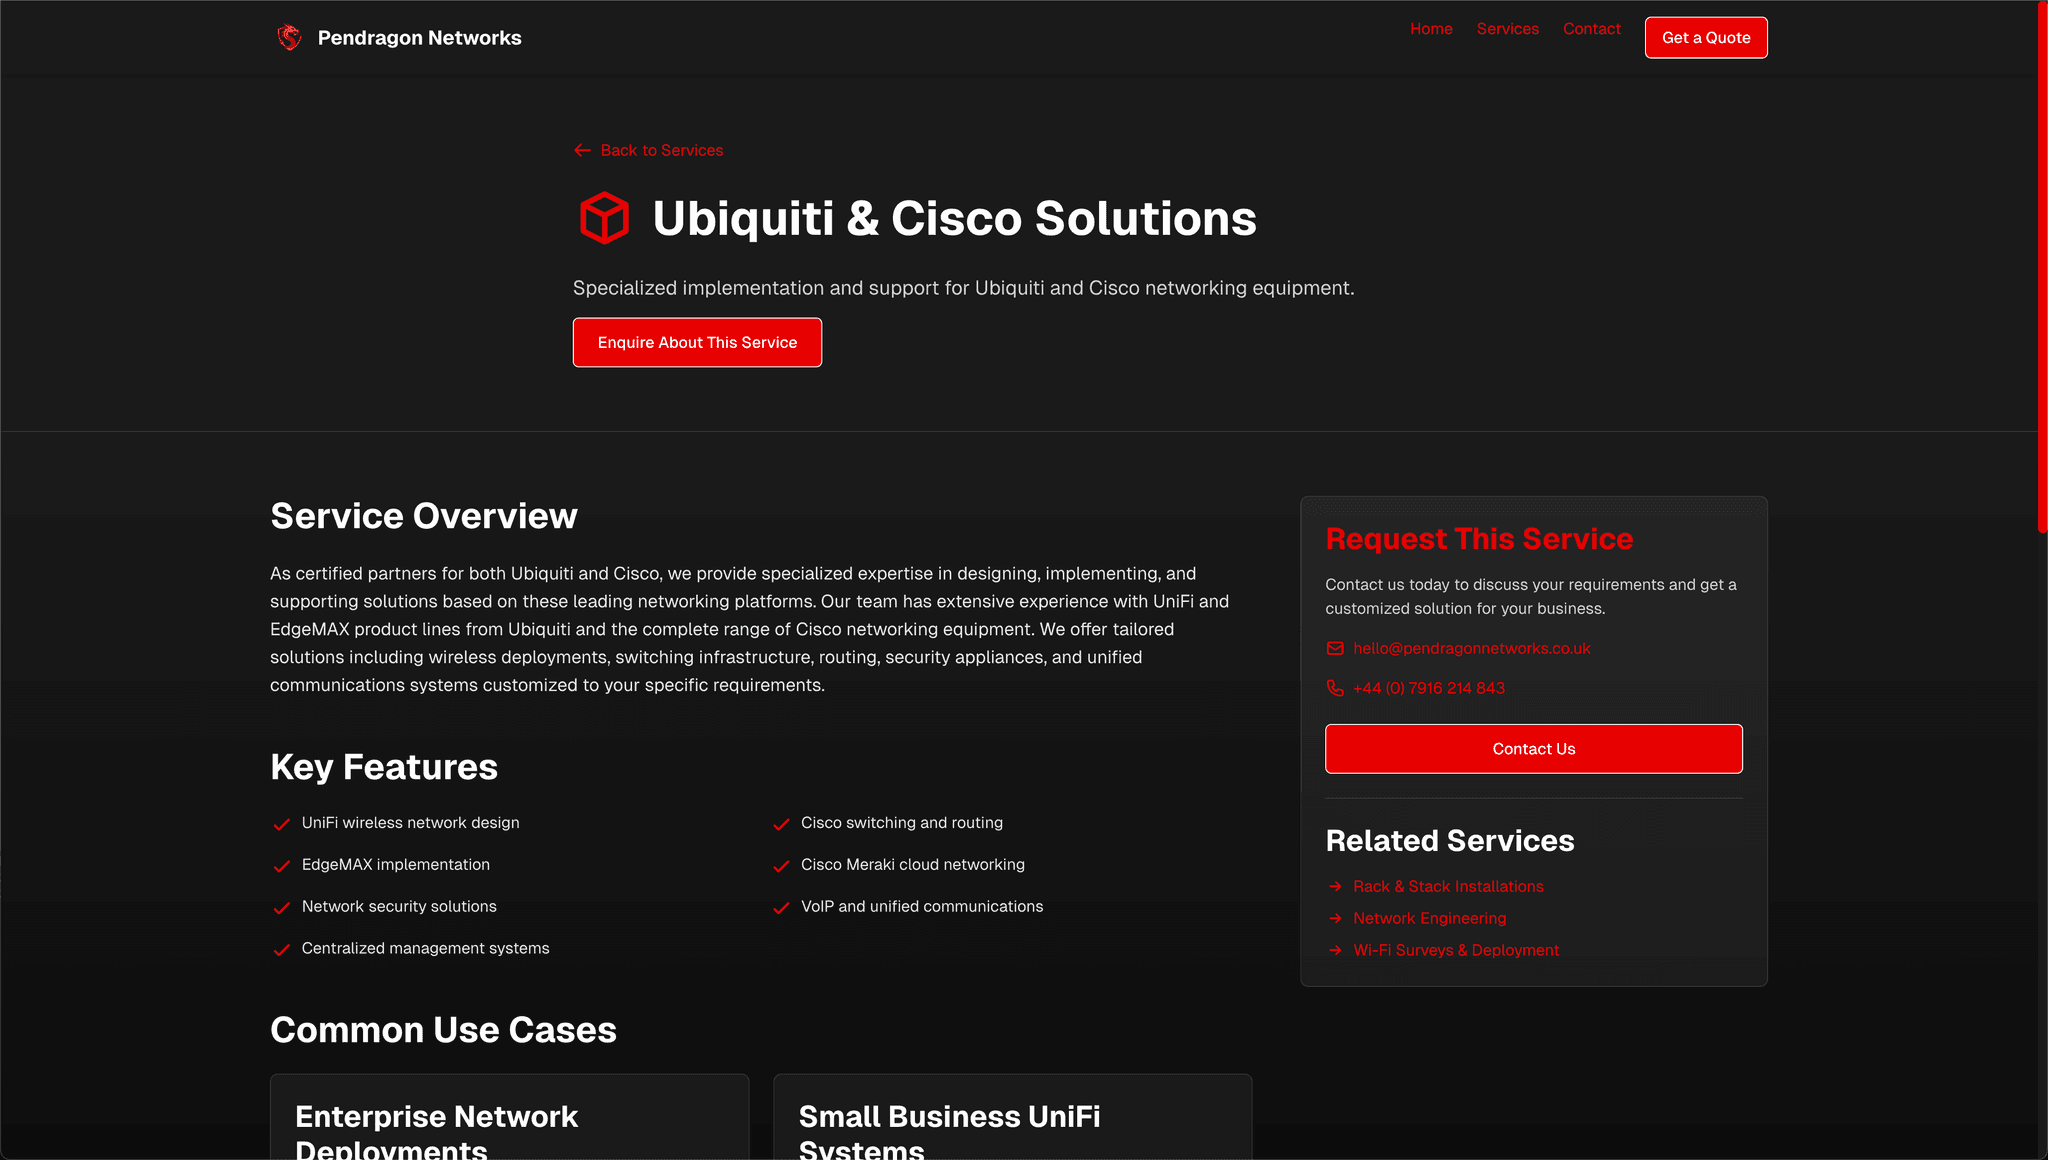
Task: Click the phone icon next to the phone number
Action: tap(1335, 688)
